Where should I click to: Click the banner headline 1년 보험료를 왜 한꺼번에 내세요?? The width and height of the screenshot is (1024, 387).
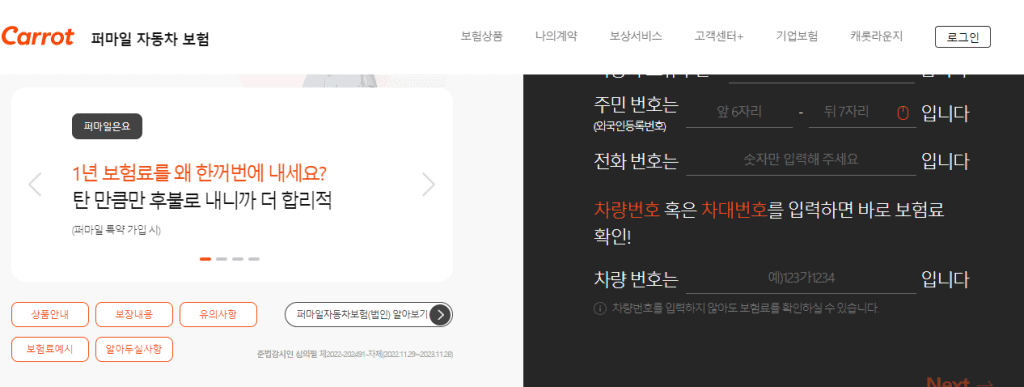coord(200,174)
